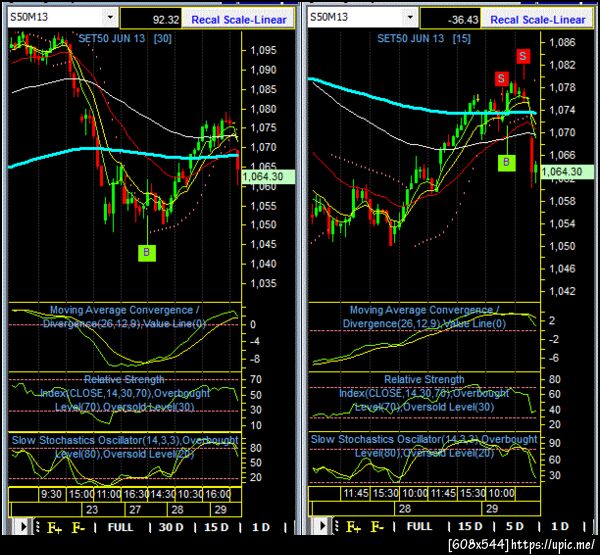Image resolution: width=600 pixels, height=555 pixels.
Task: Click F- zoom icon in left chart
Action: click(x=78, y=527)
